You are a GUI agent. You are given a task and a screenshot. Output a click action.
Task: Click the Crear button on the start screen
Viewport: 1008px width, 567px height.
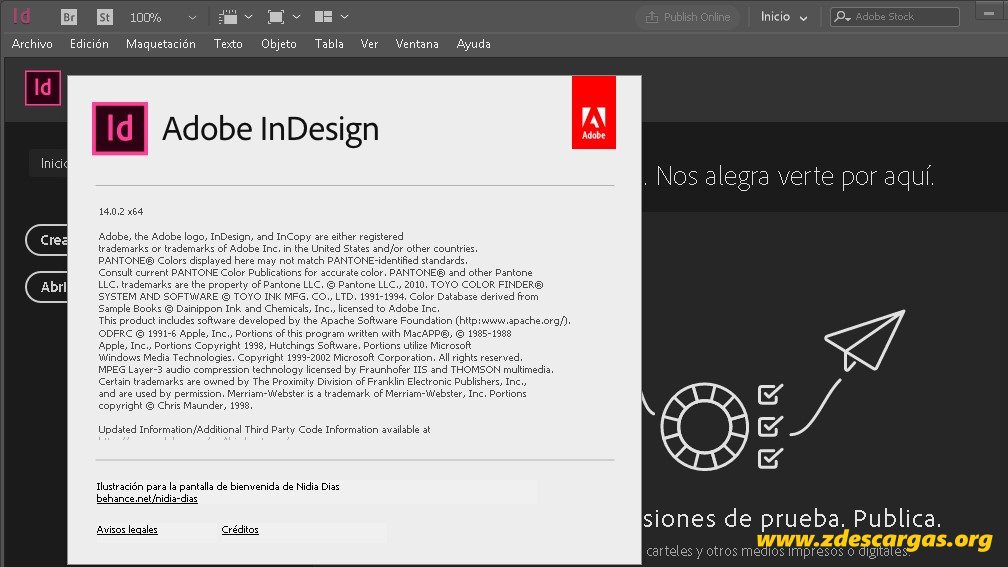[x=47, y=240]
